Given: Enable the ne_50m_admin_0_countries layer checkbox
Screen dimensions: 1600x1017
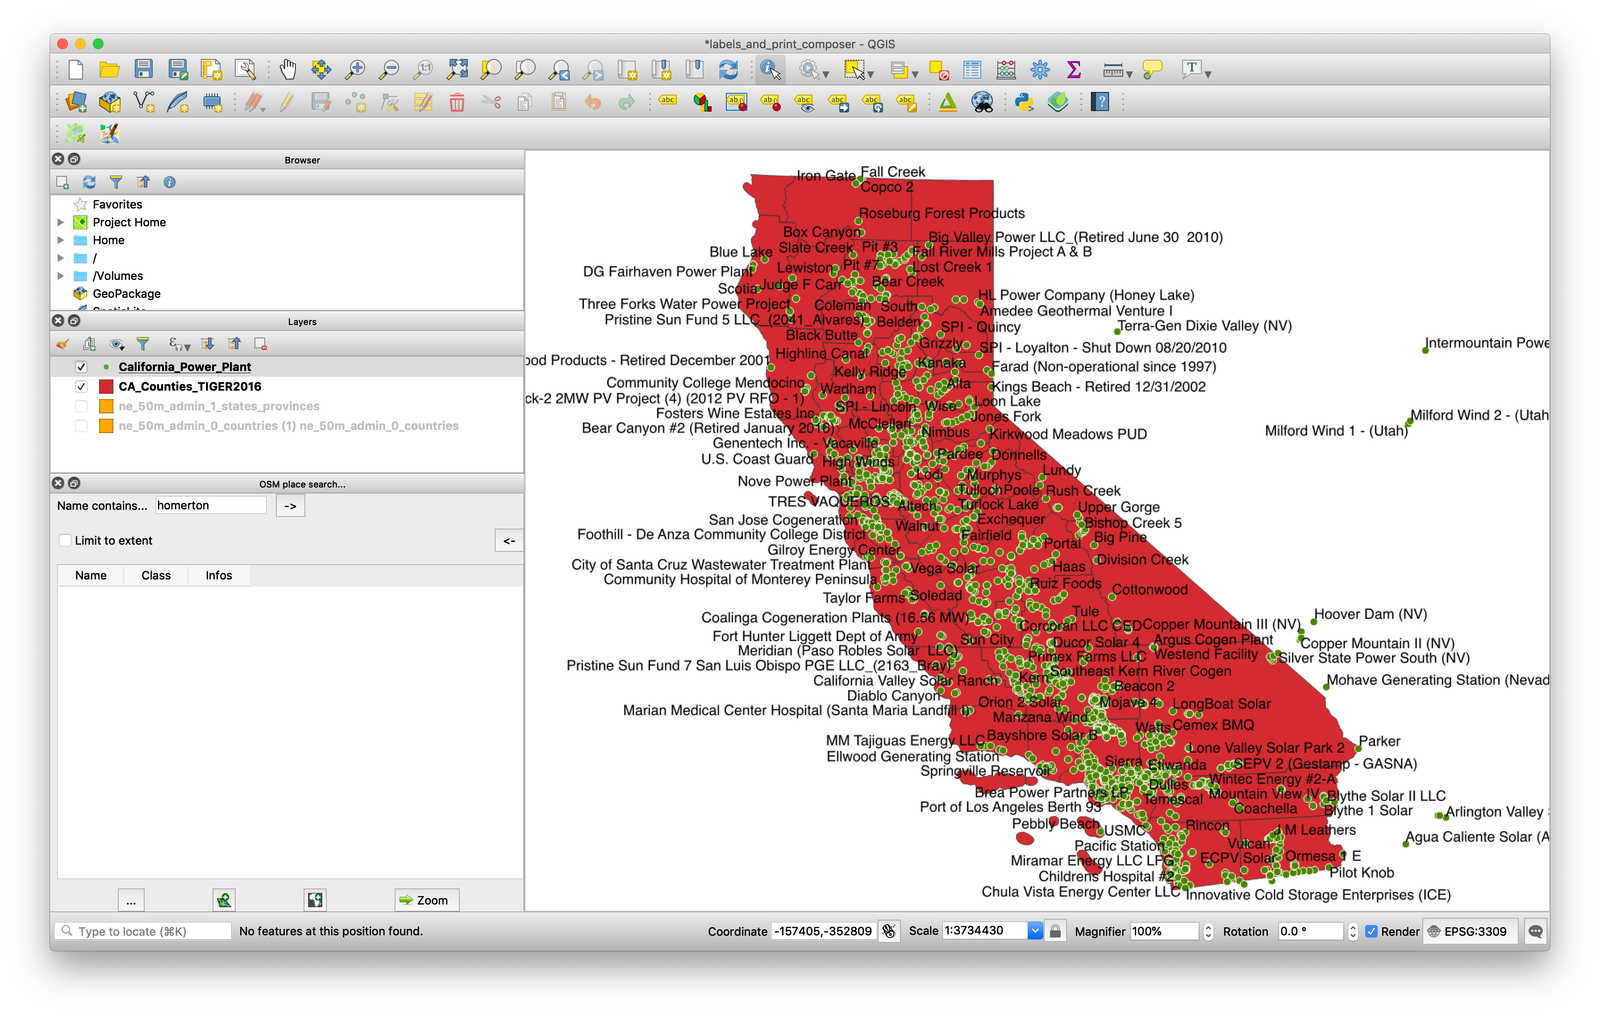Looking at the screenshot, I should (x=81, y=425).
